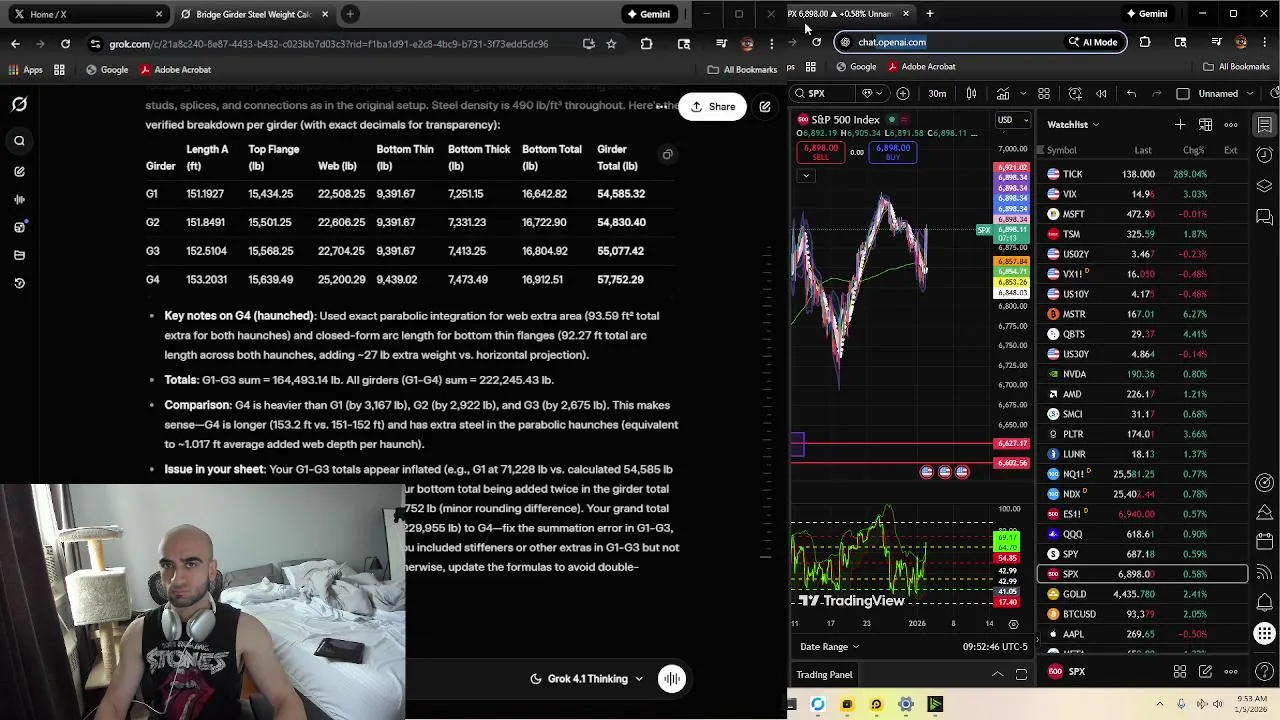This screenshot has height=720, width=1280.
Task: Open All Bookmarks folder in left window
Action: click(742, 70)
